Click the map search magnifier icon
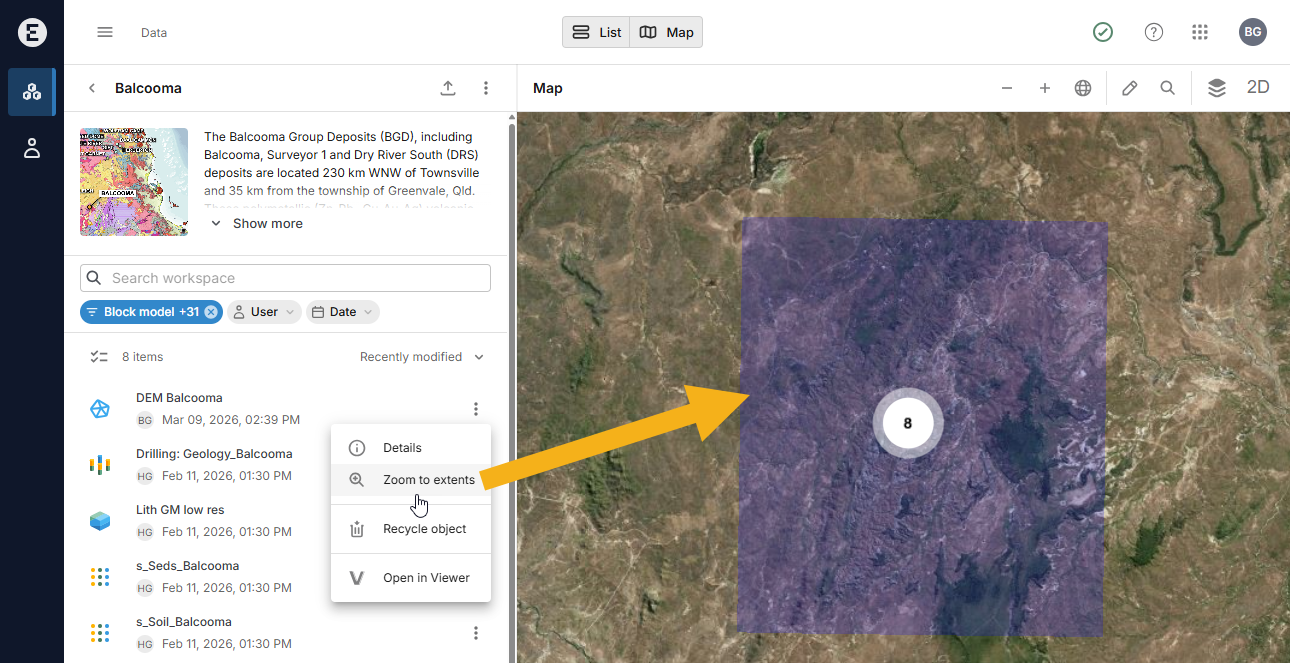1290x663 pixels. click(x=1167, y=88)
